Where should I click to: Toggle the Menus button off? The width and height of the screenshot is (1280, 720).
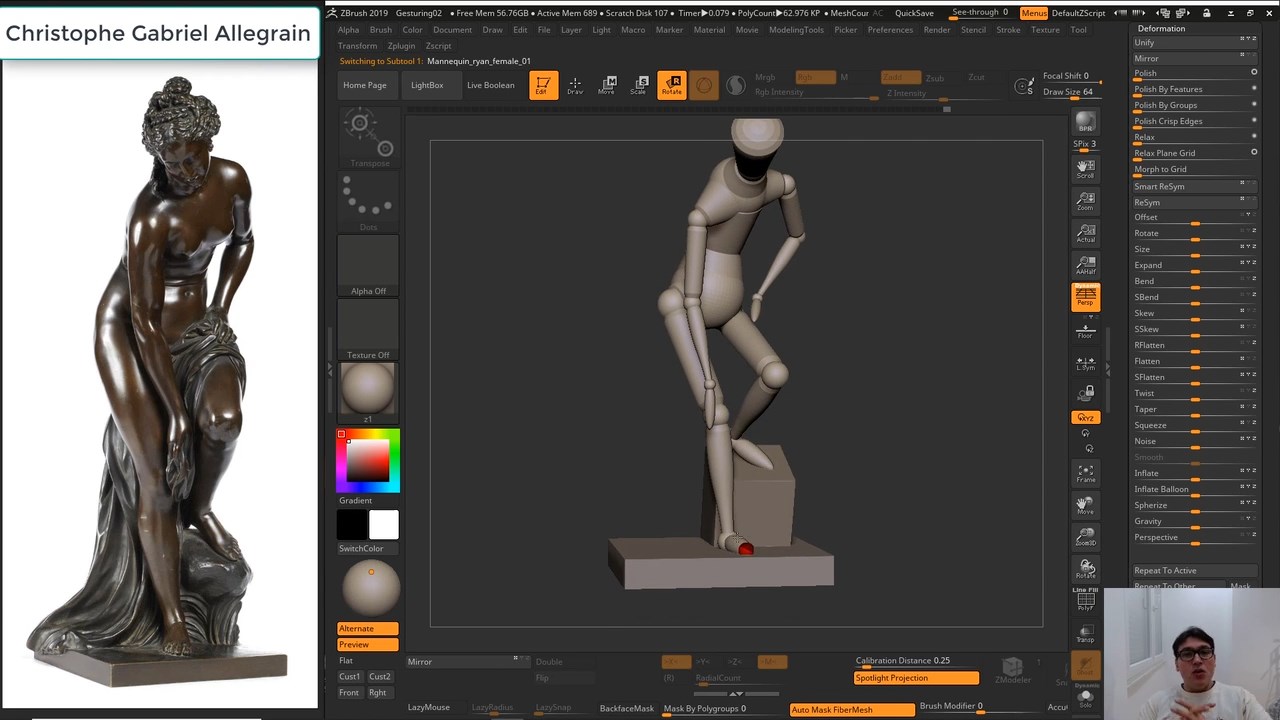[x=1033, y=13]
